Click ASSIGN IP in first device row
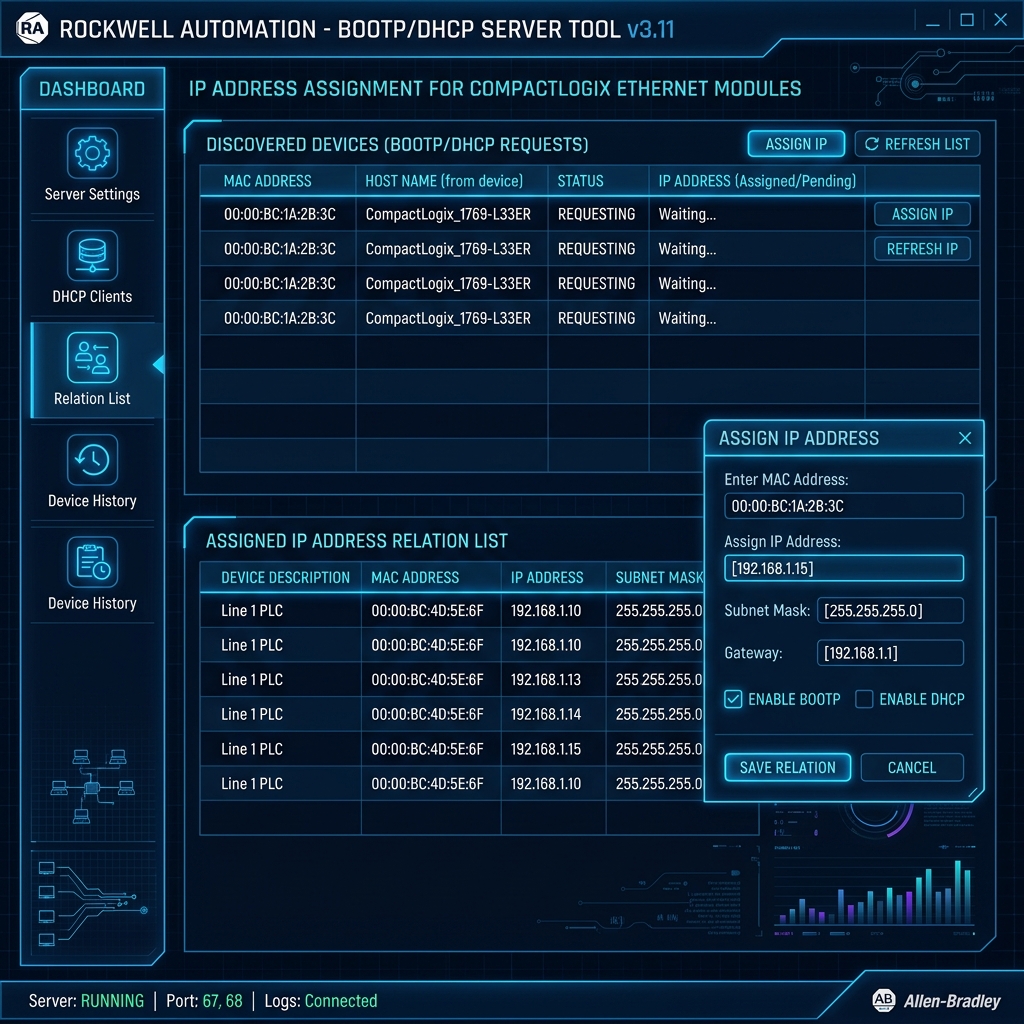Viewport: 1024px width, 1024px height. click(x=922, y=214)
